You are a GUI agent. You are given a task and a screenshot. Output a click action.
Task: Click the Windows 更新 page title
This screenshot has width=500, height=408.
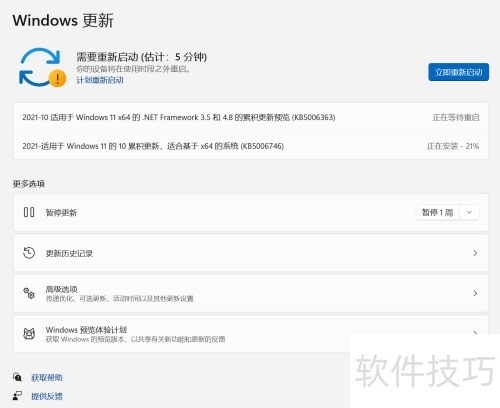63,20
